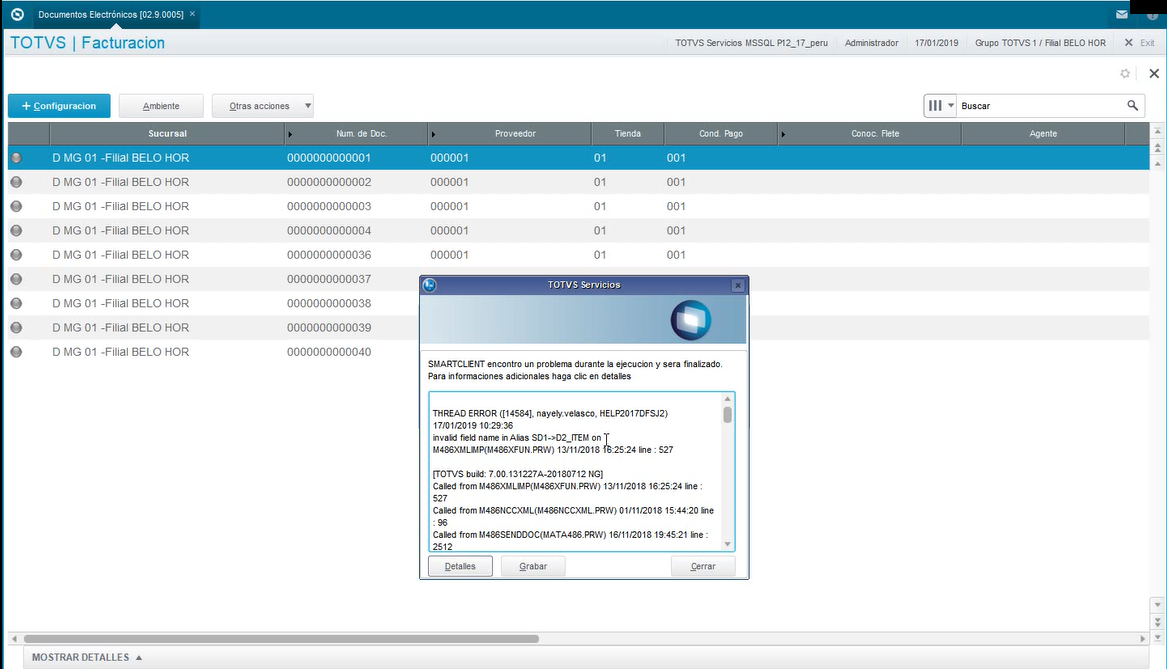Image resolution: width=1167 pixels, height=669 pixels.
Task: Click status circle of document 0000000000040
Action: [16, 352]
